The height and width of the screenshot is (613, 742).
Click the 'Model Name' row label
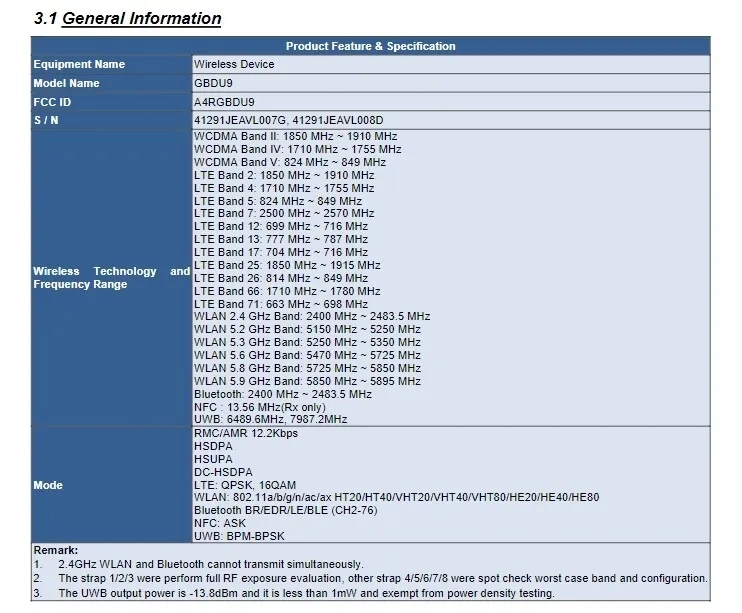66,84
